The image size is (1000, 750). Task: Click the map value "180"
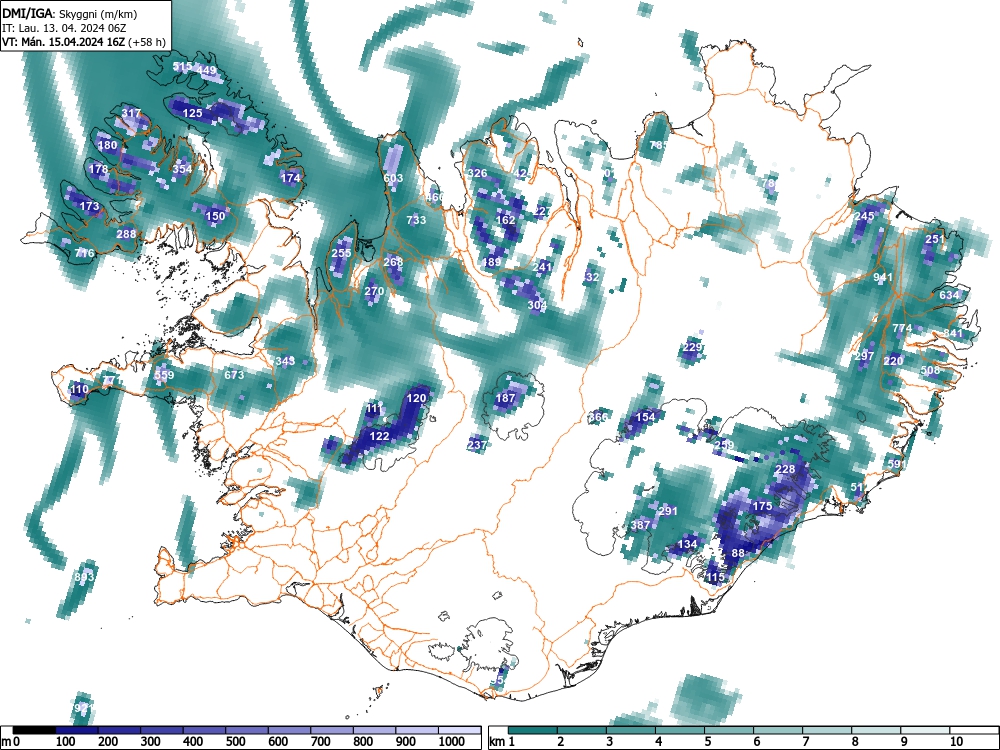tap(107, 145)
